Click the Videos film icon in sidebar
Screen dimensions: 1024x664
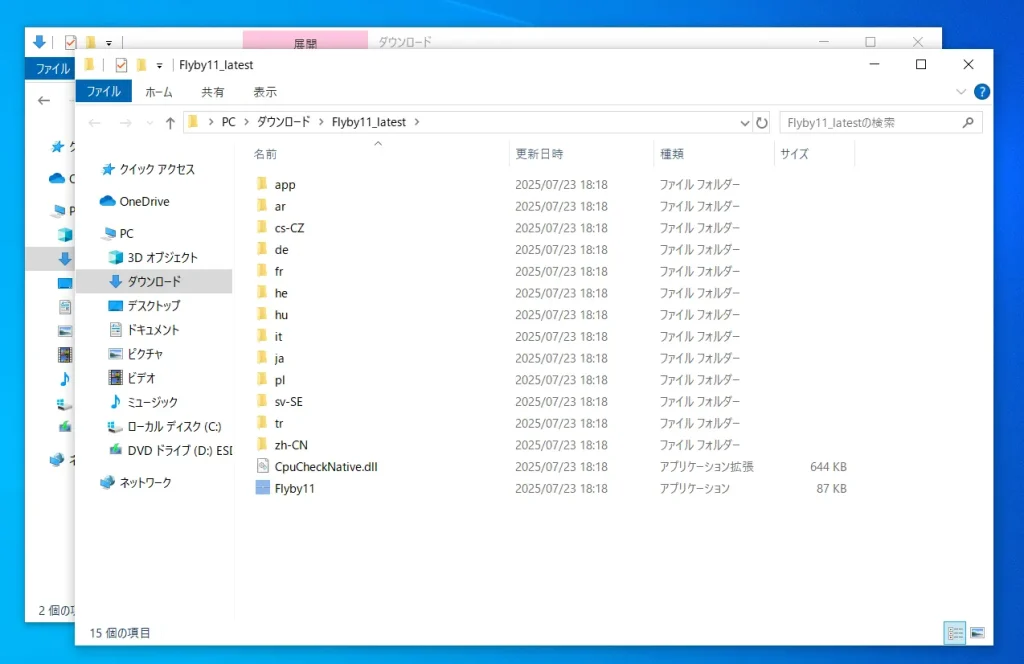116,377
